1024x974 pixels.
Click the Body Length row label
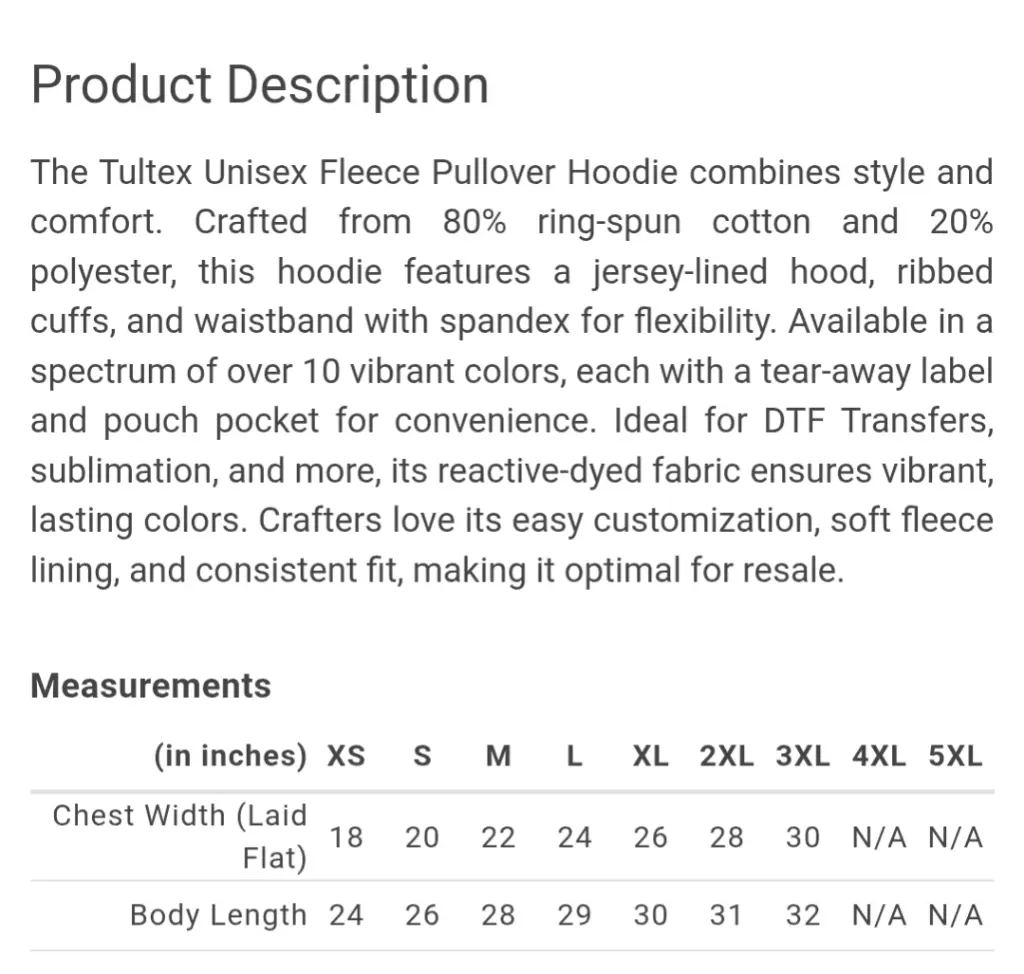(x=218, y=915)
